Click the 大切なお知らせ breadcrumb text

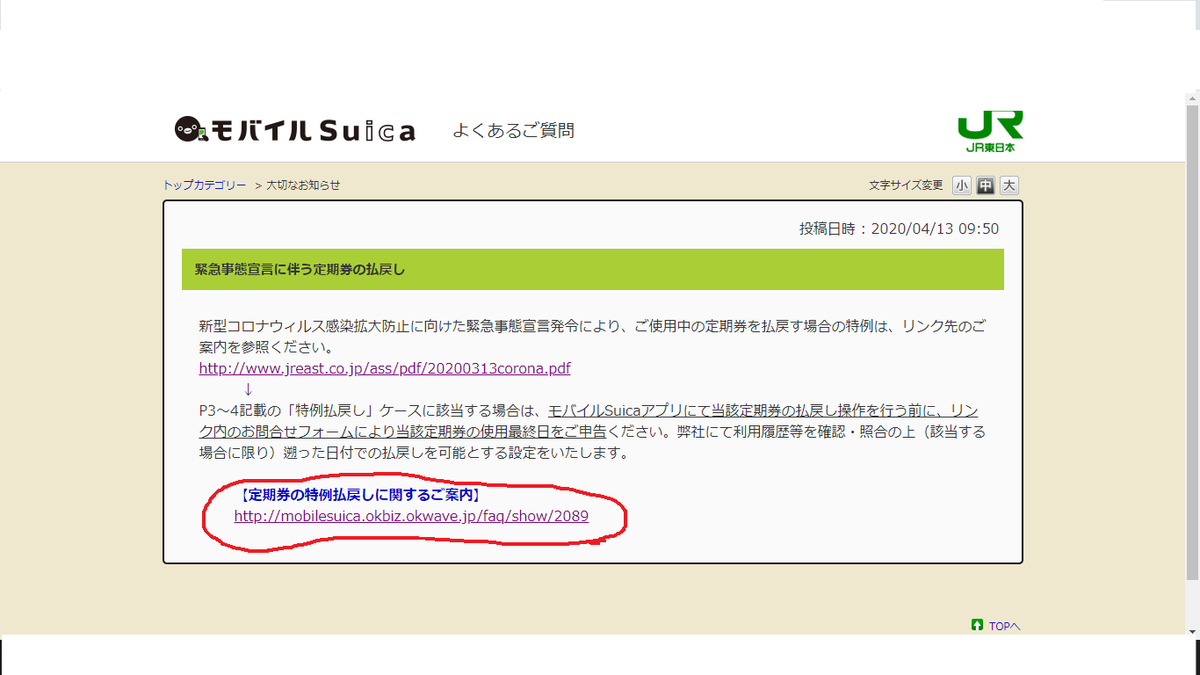point(303,185)
